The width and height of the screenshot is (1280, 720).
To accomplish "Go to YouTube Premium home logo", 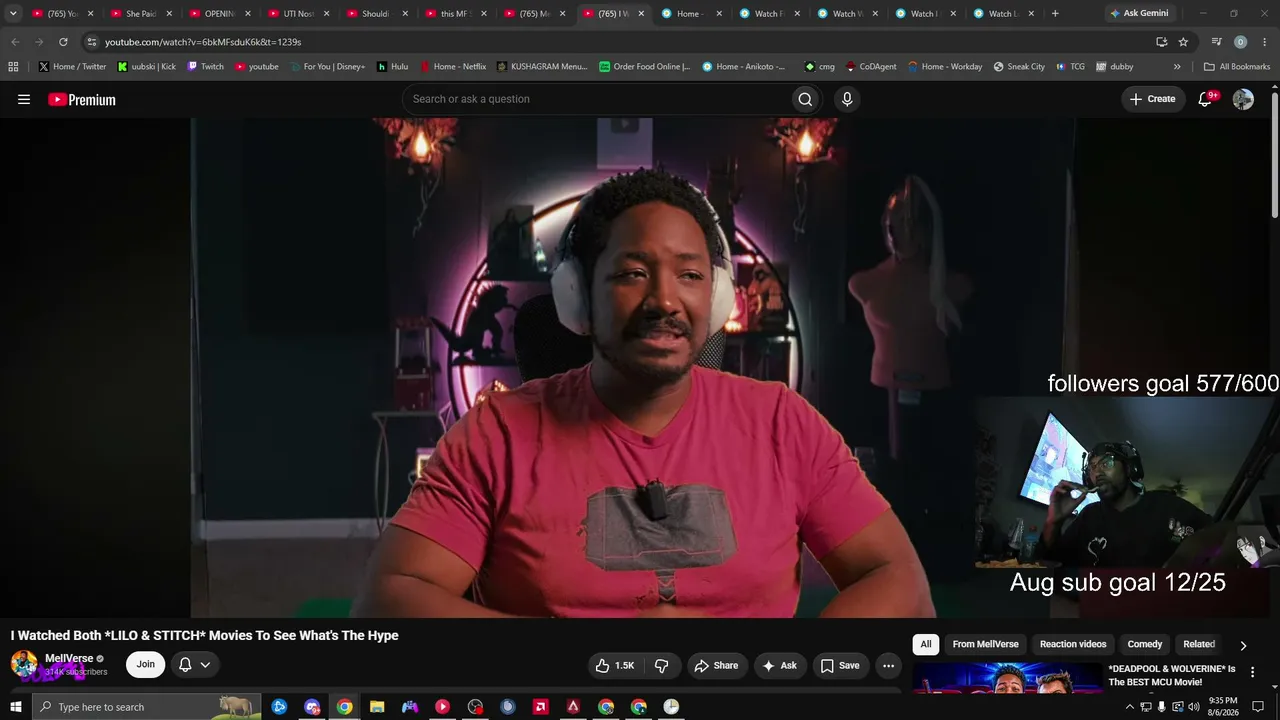I will point(82,99).
